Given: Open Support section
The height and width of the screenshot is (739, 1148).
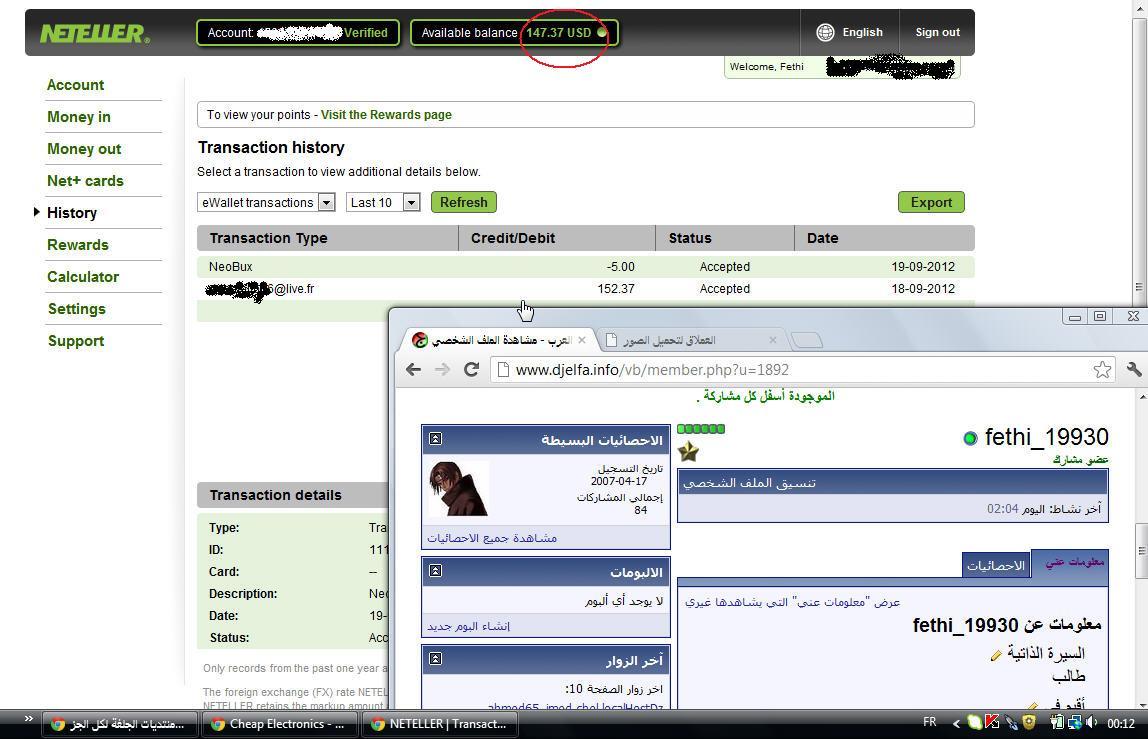Looking at the screenshot, I should pos(76,341).
